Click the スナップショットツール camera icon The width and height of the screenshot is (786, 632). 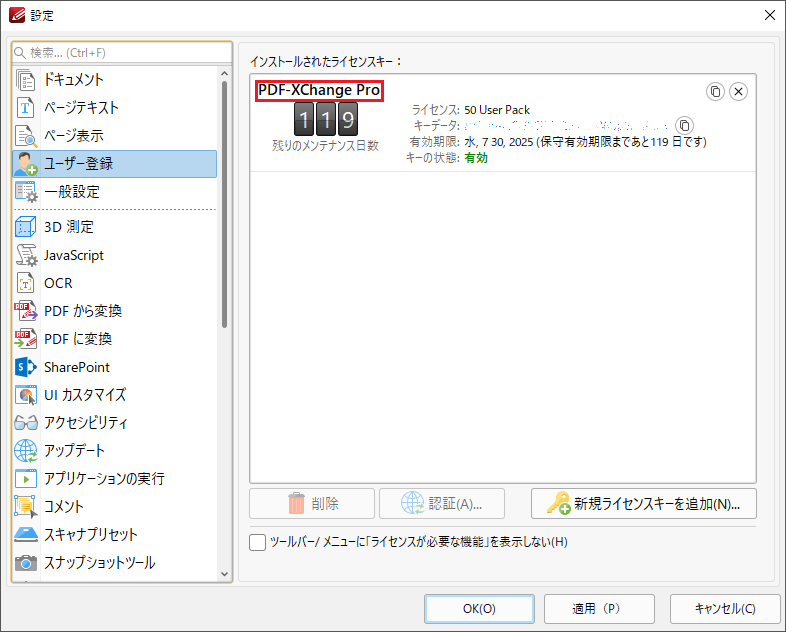pyautogui.click(x=26, y=563)
